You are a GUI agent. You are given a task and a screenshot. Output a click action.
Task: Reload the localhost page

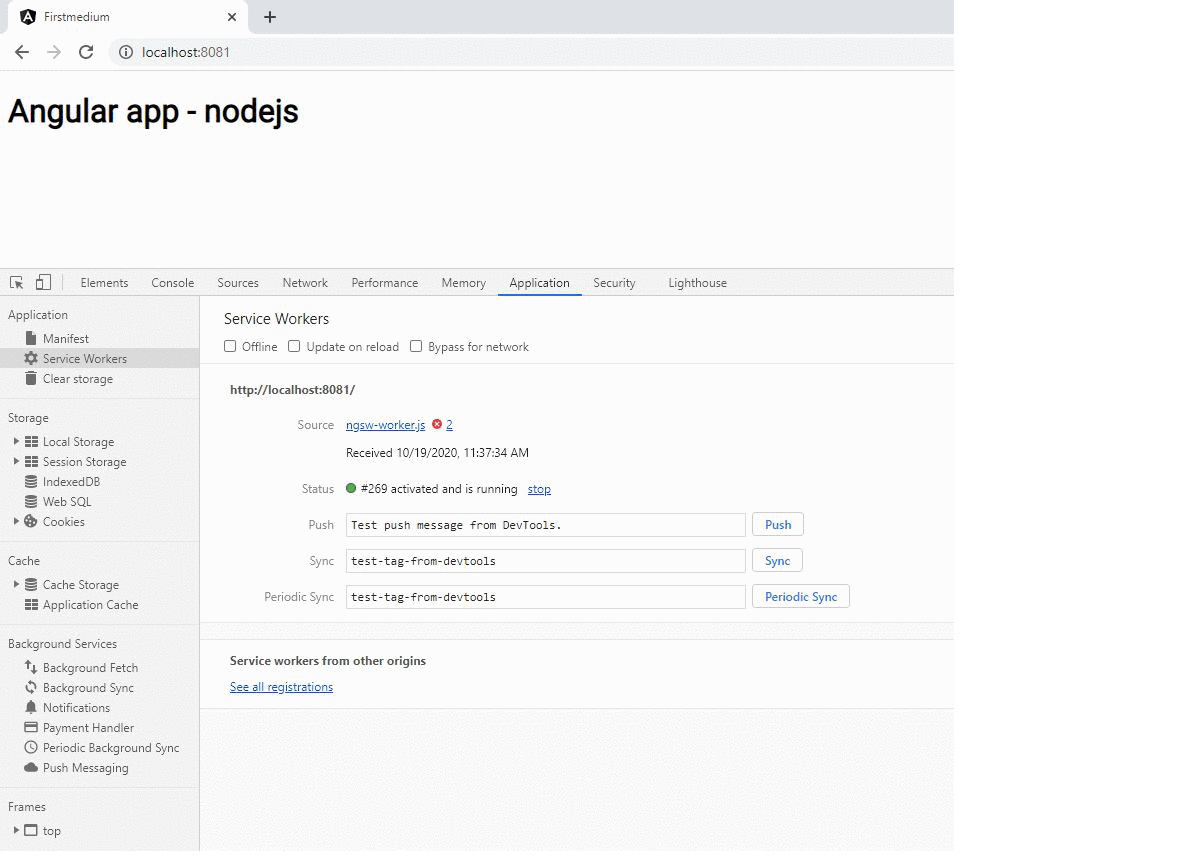(86, 52)
